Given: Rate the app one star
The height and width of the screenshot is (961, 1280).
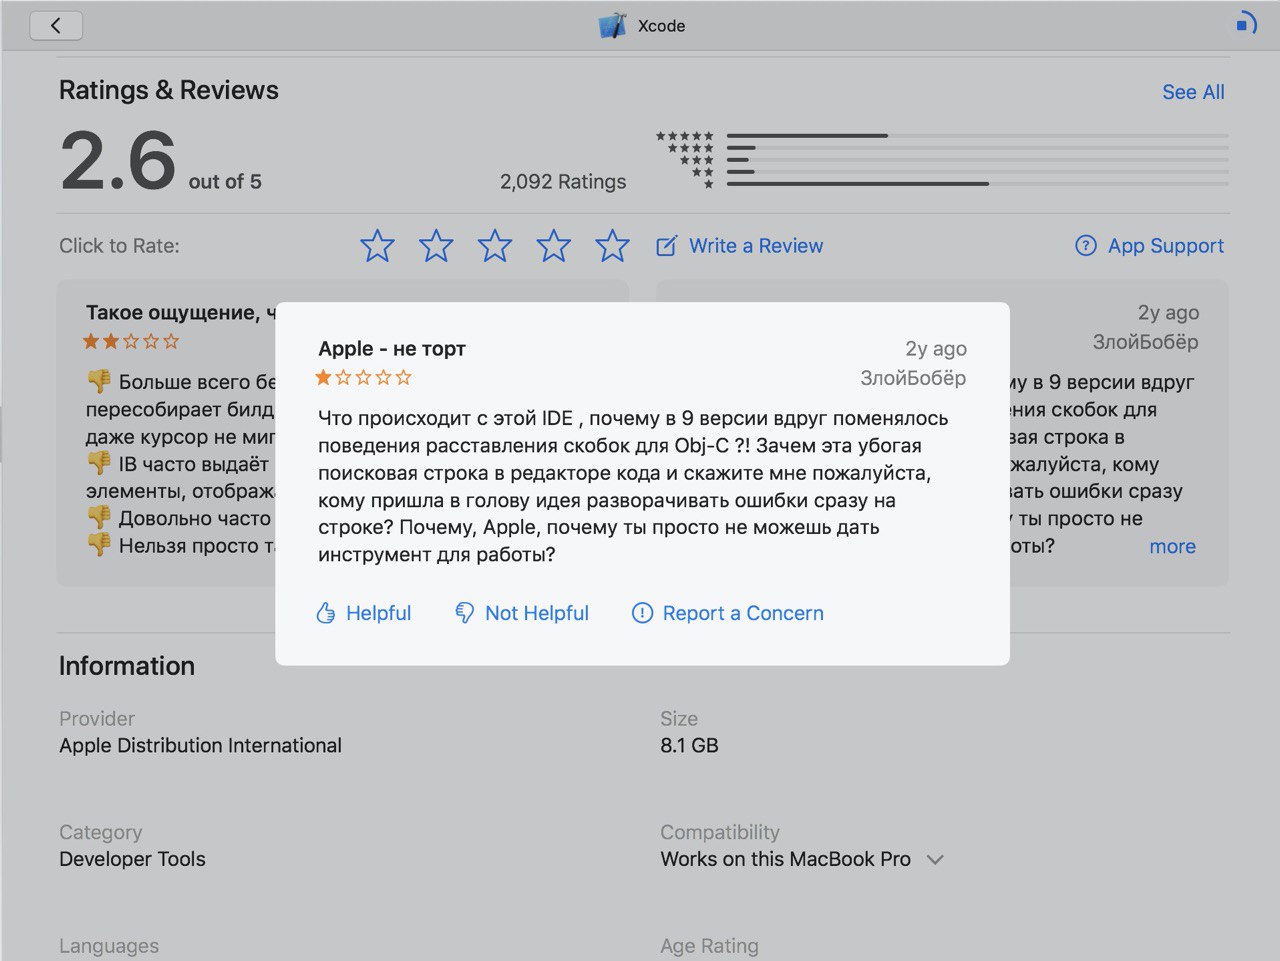Looking at the screenshot, I should click(377, 246).
